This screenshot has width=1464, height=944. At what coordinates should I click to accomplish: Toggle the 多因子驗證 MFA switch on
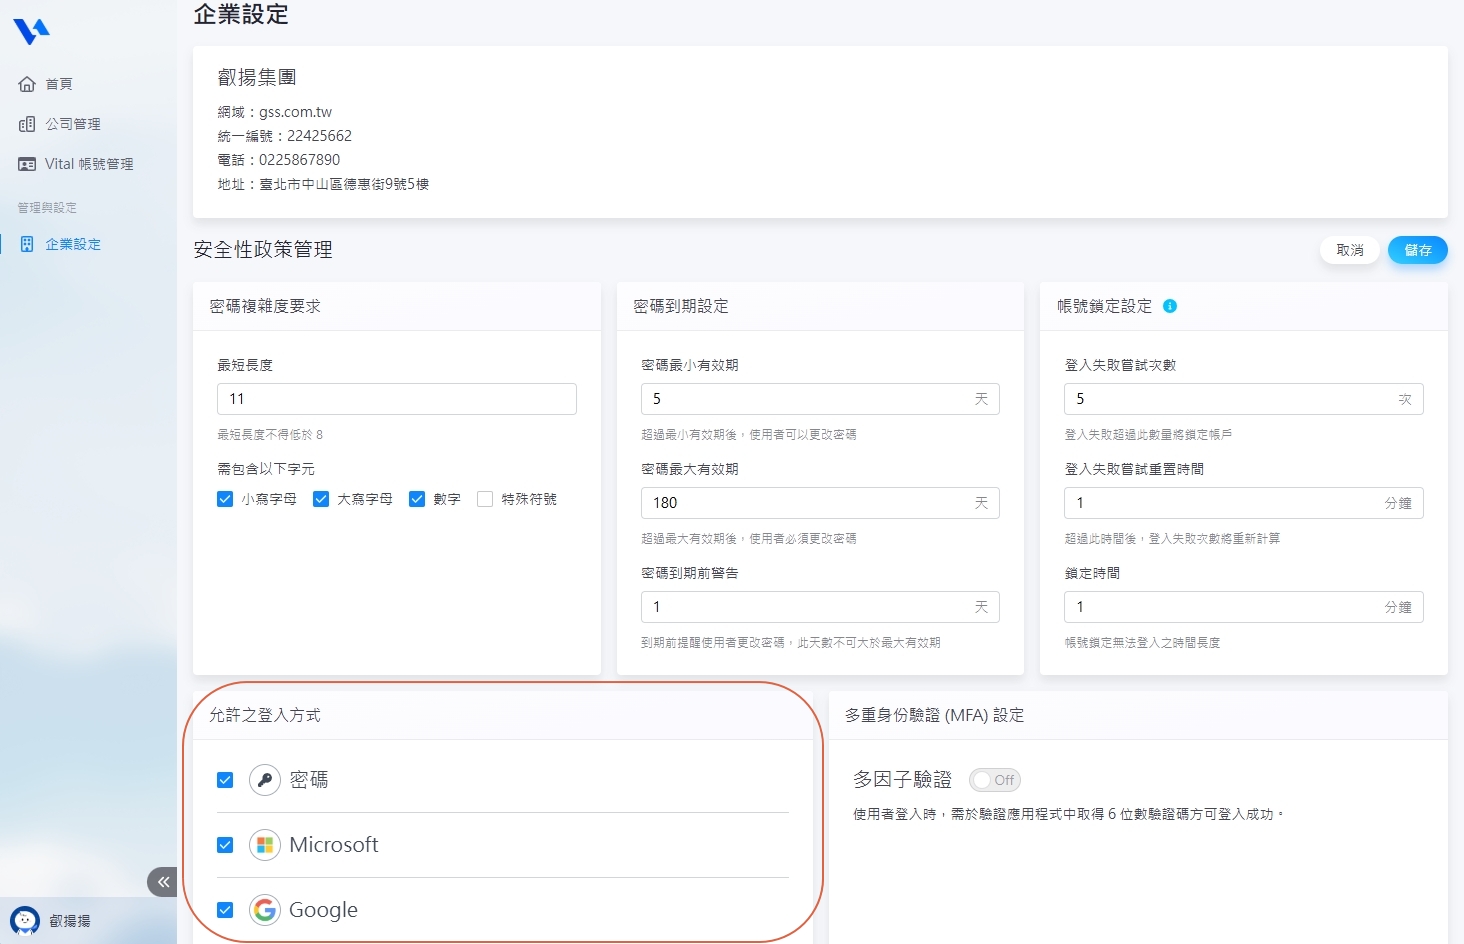tap(994, 780)
